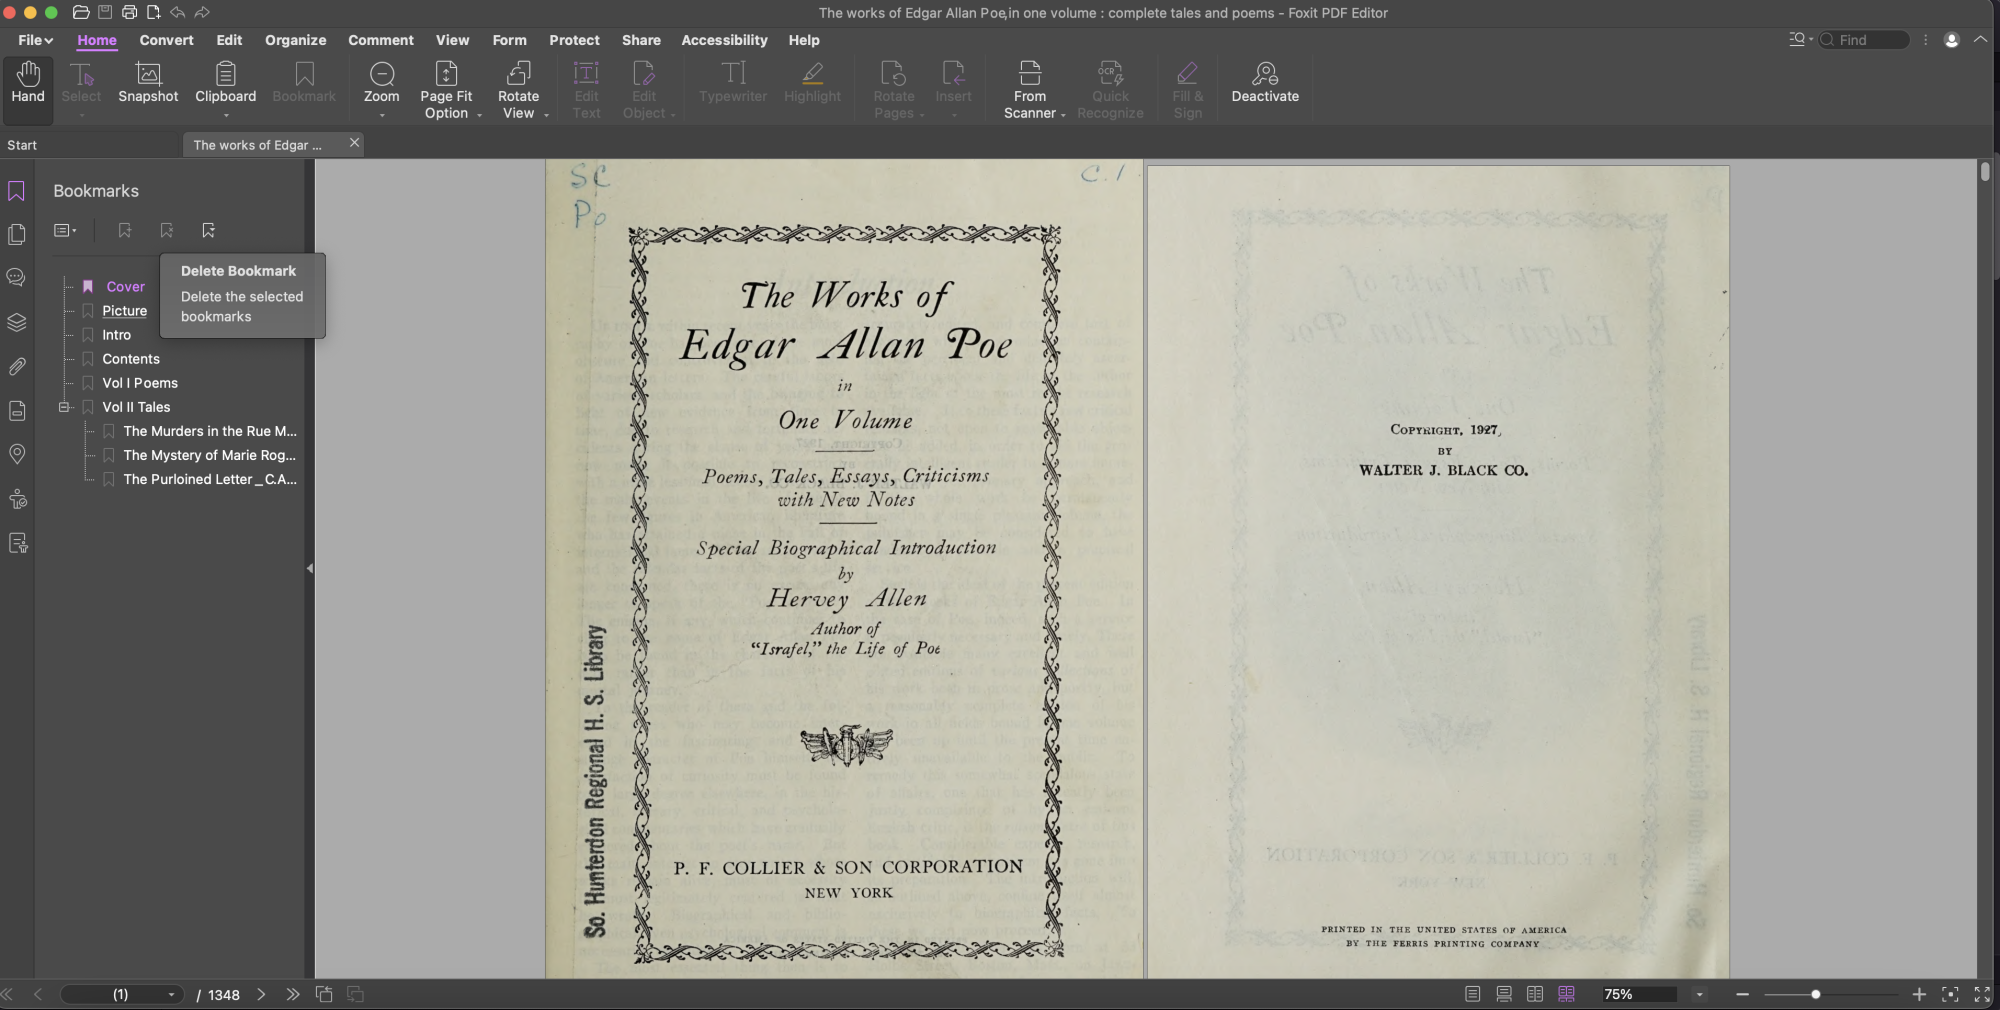Select the Picture bookmark
This screenshot has height=1010, width=2000.
point(124,310)
